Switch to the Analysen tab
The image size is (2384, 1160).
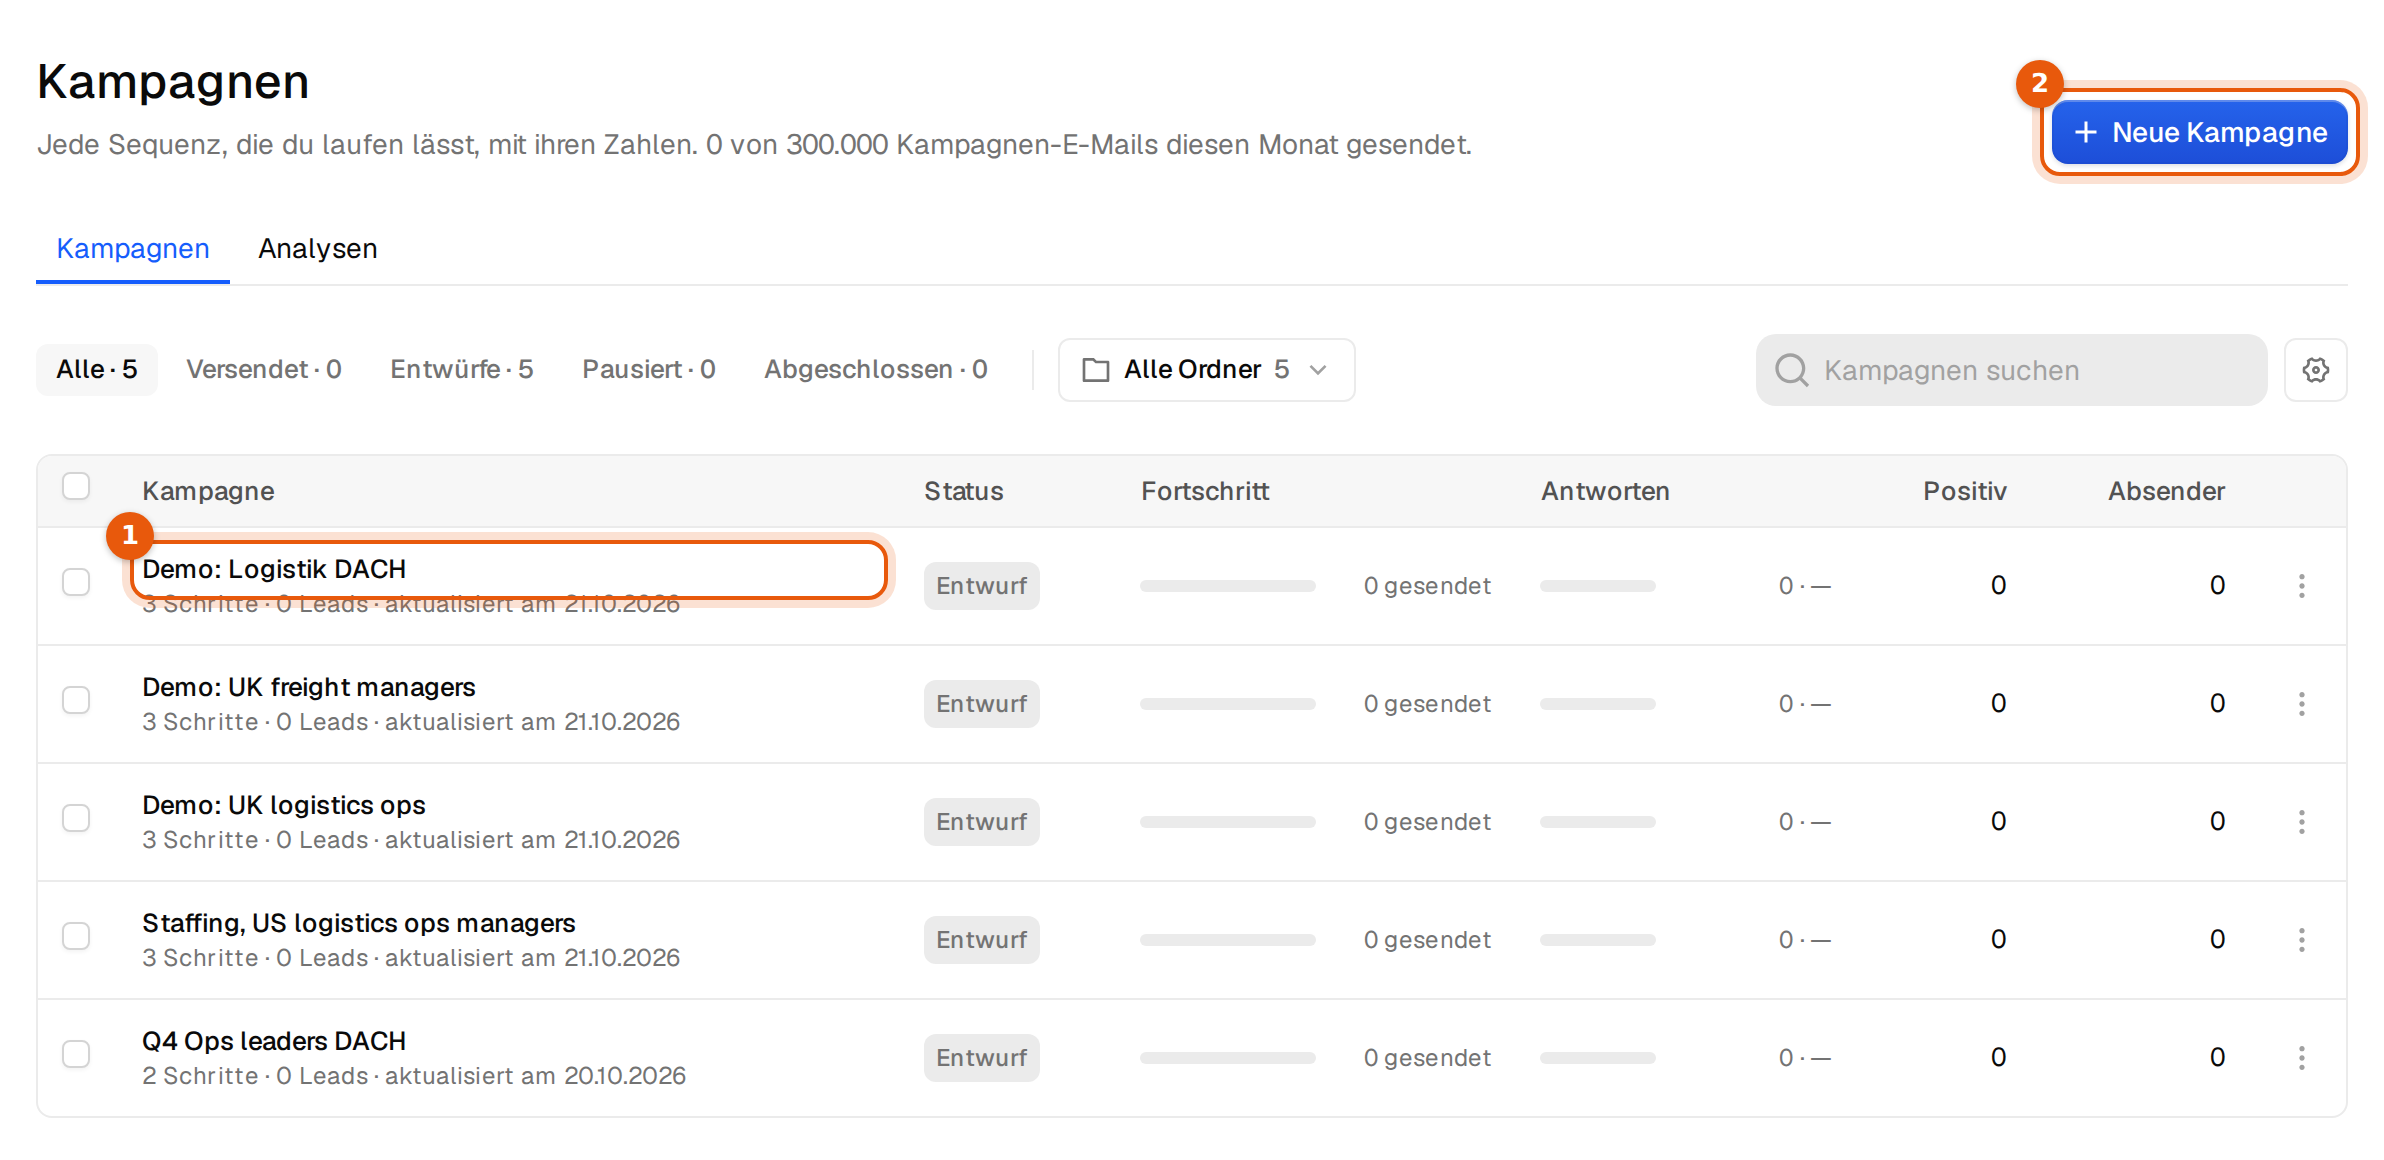pyautogui.click(x=318, y=248)
